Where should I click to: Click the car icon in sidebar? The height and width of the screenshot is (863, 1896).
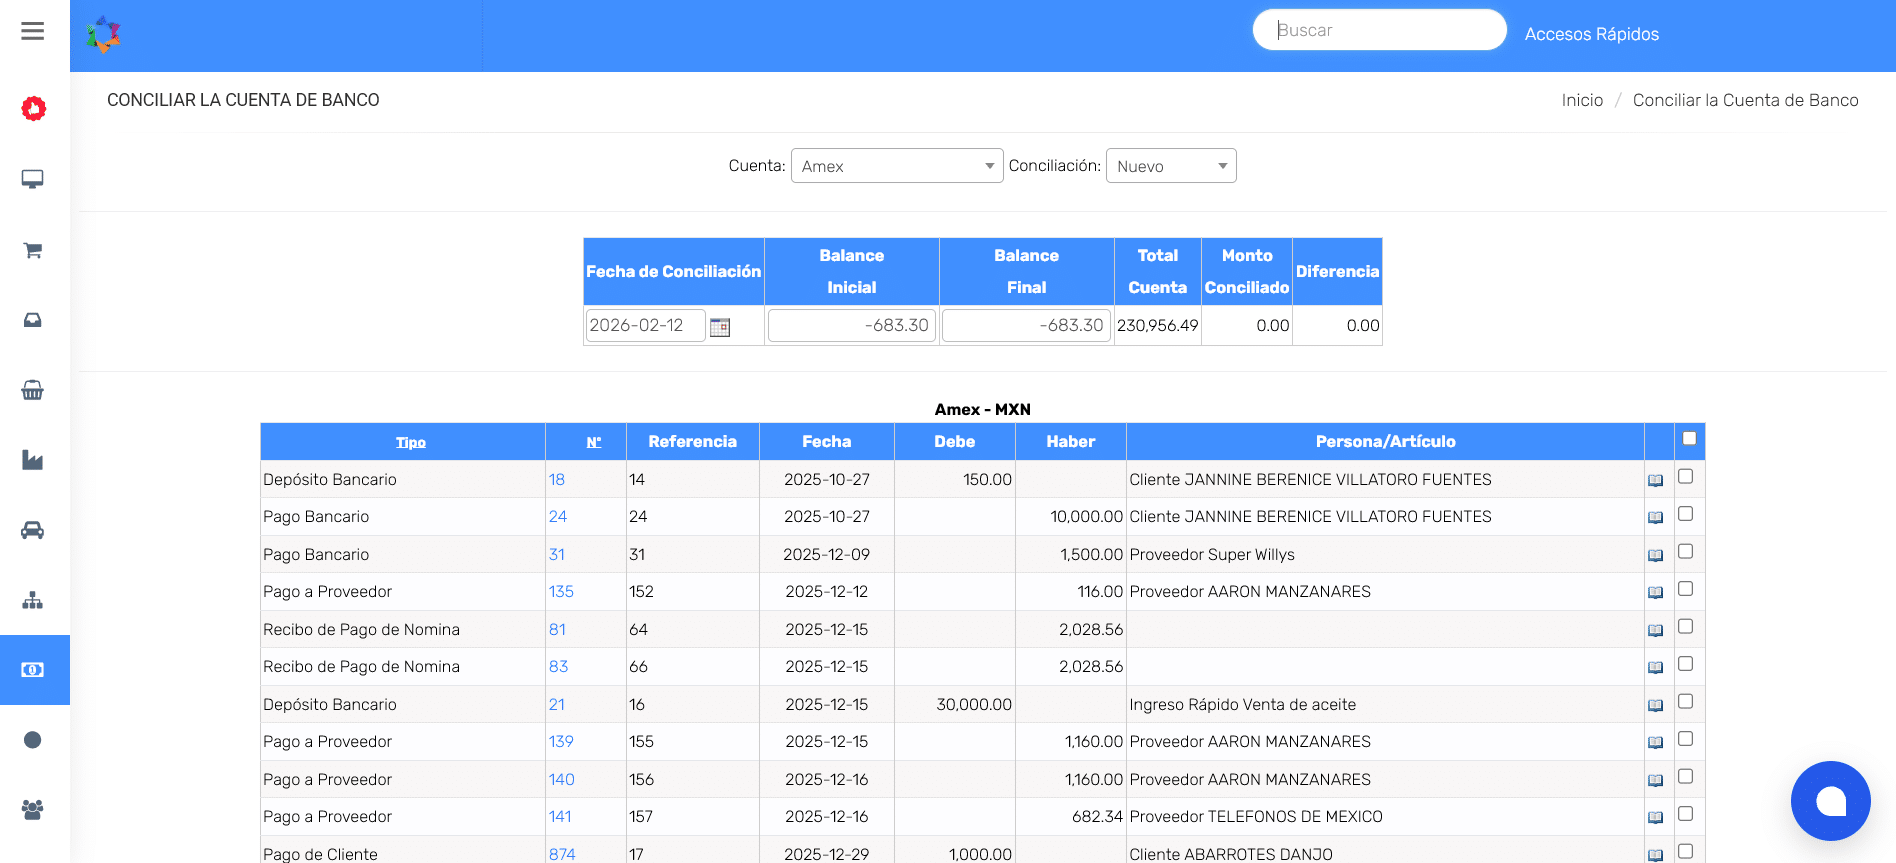point(33,530)
